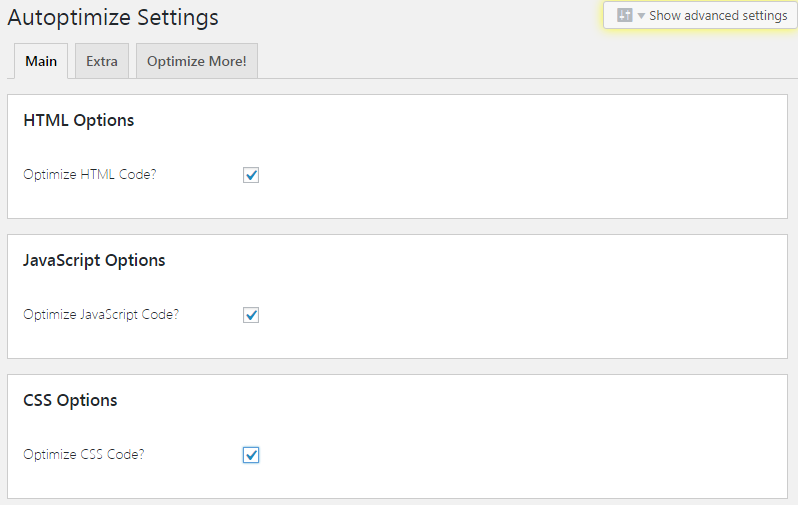
Task: Disable the Optimize JavaScript Code checkbox
Action: [x=251, y=315]
